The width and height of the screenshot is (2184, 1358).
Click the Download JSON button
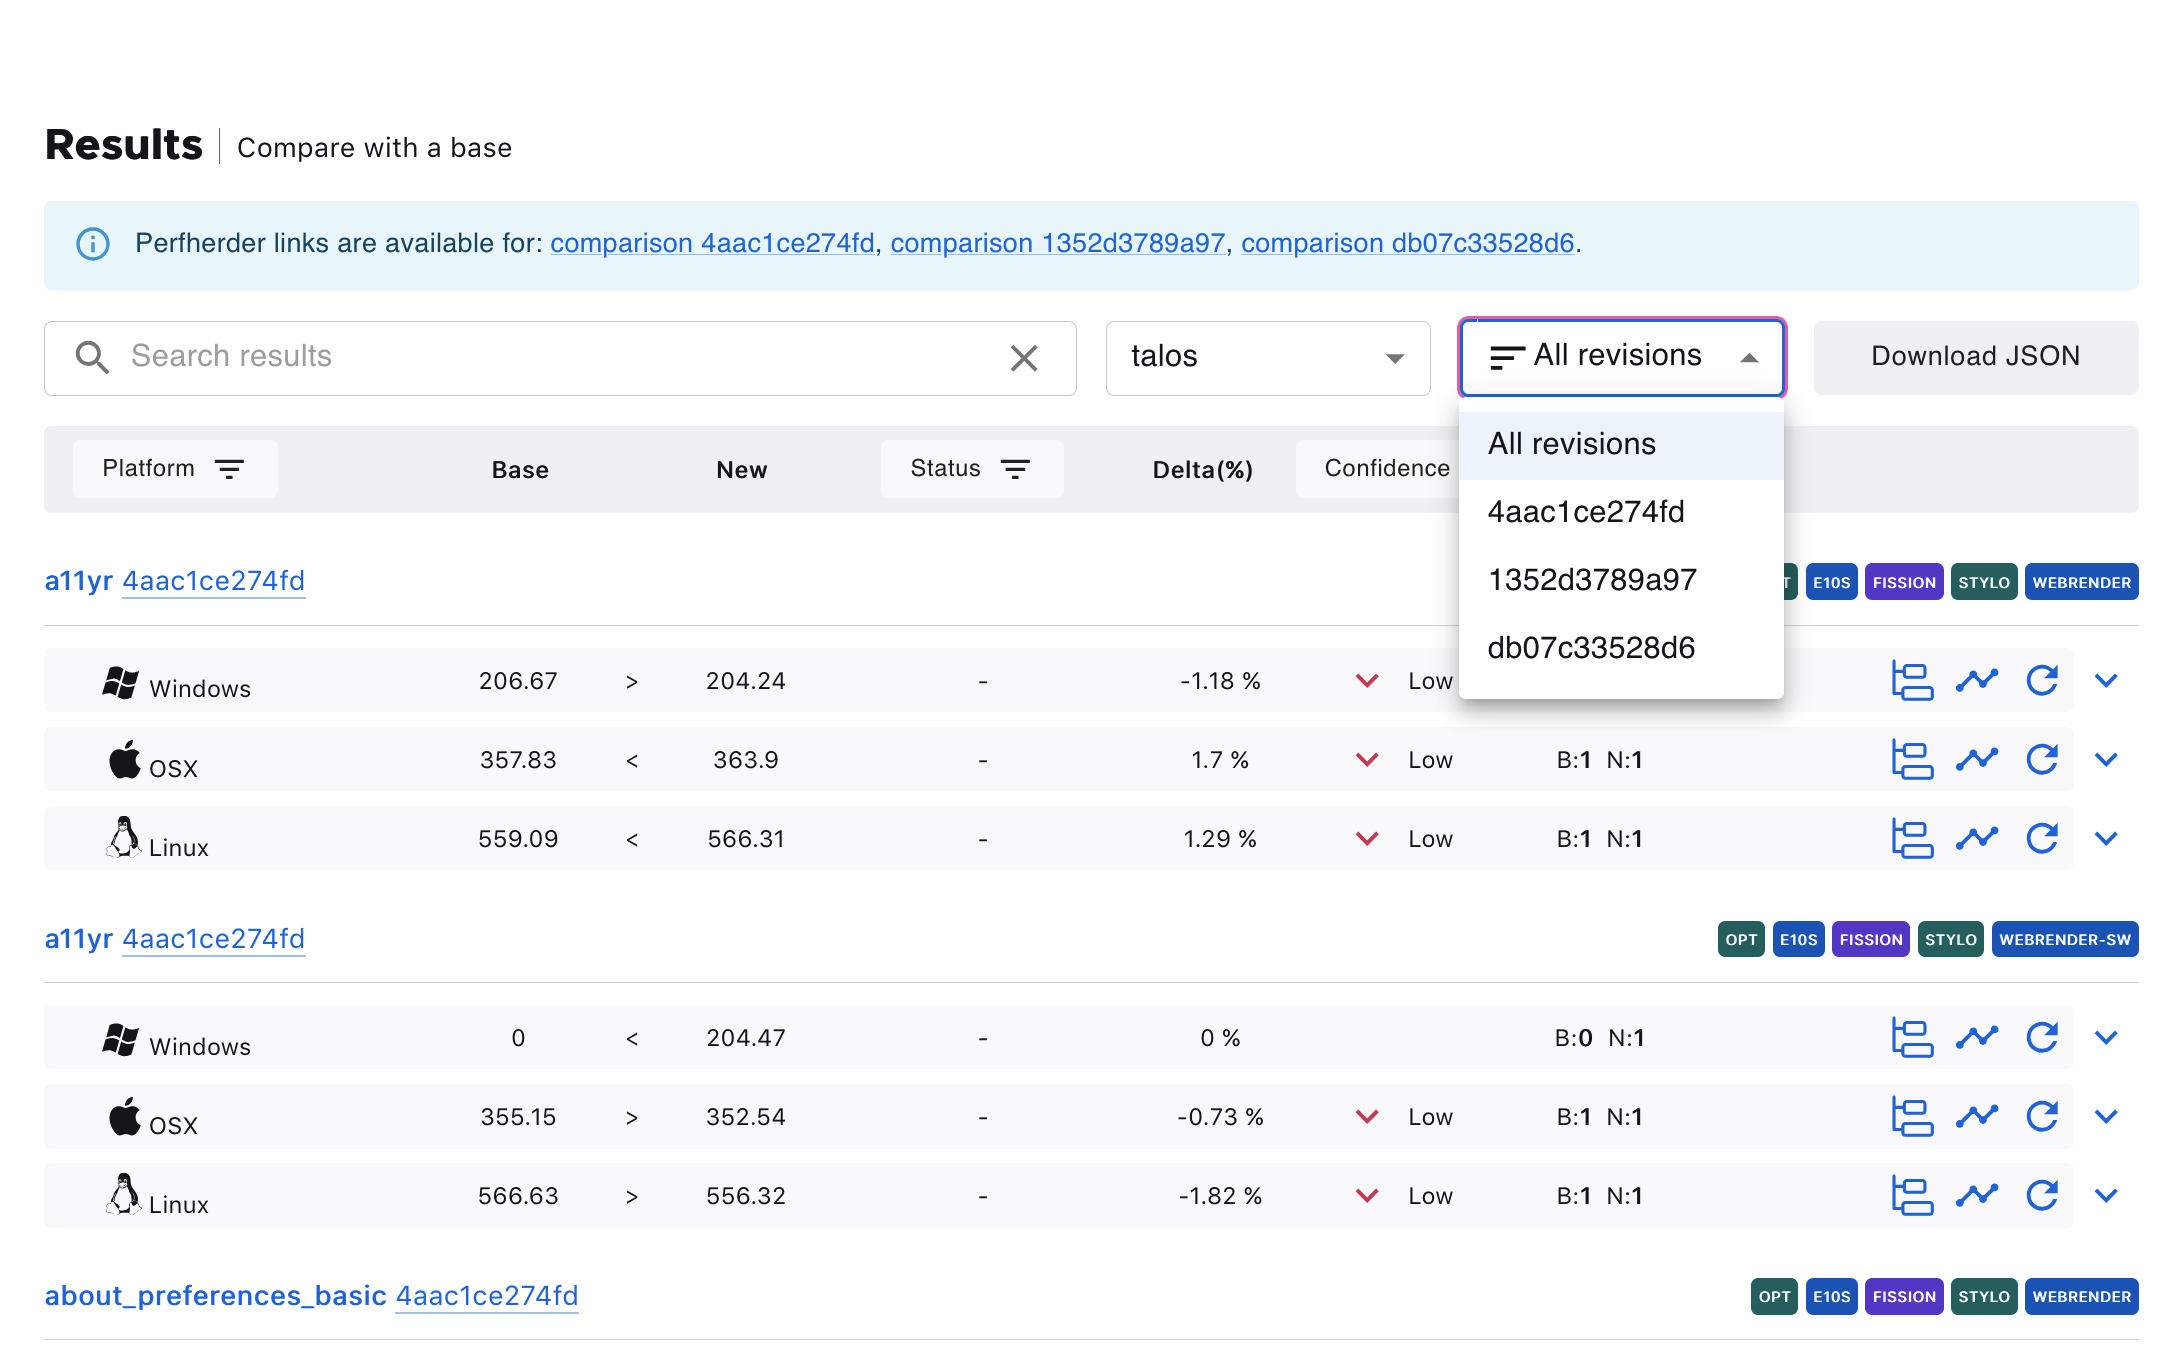pos(1975,357)
